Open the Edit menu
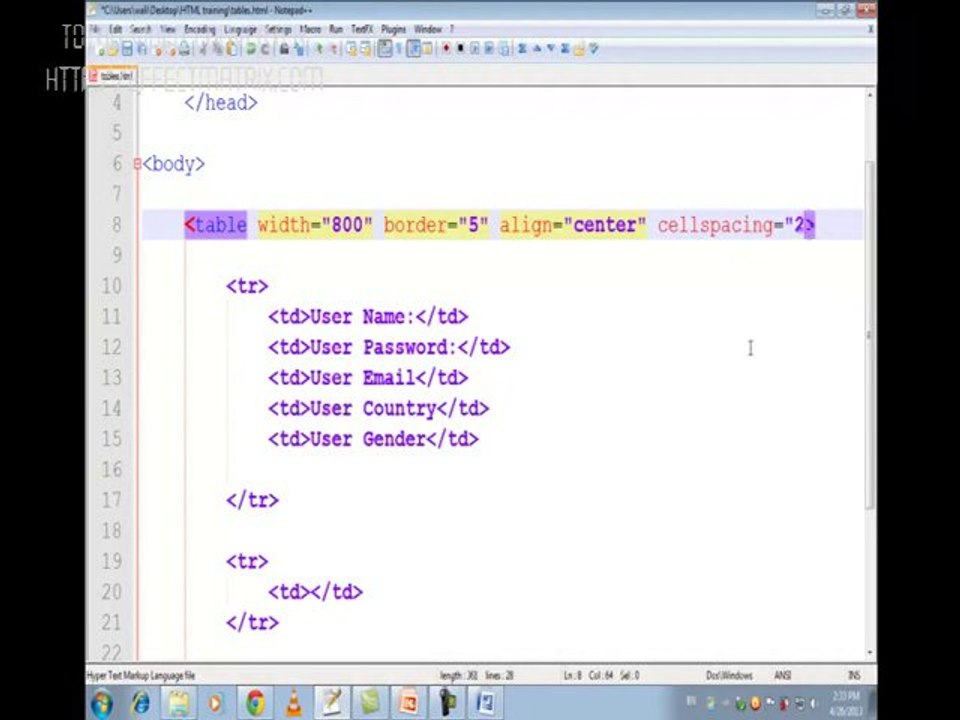 tap(115, 29)
